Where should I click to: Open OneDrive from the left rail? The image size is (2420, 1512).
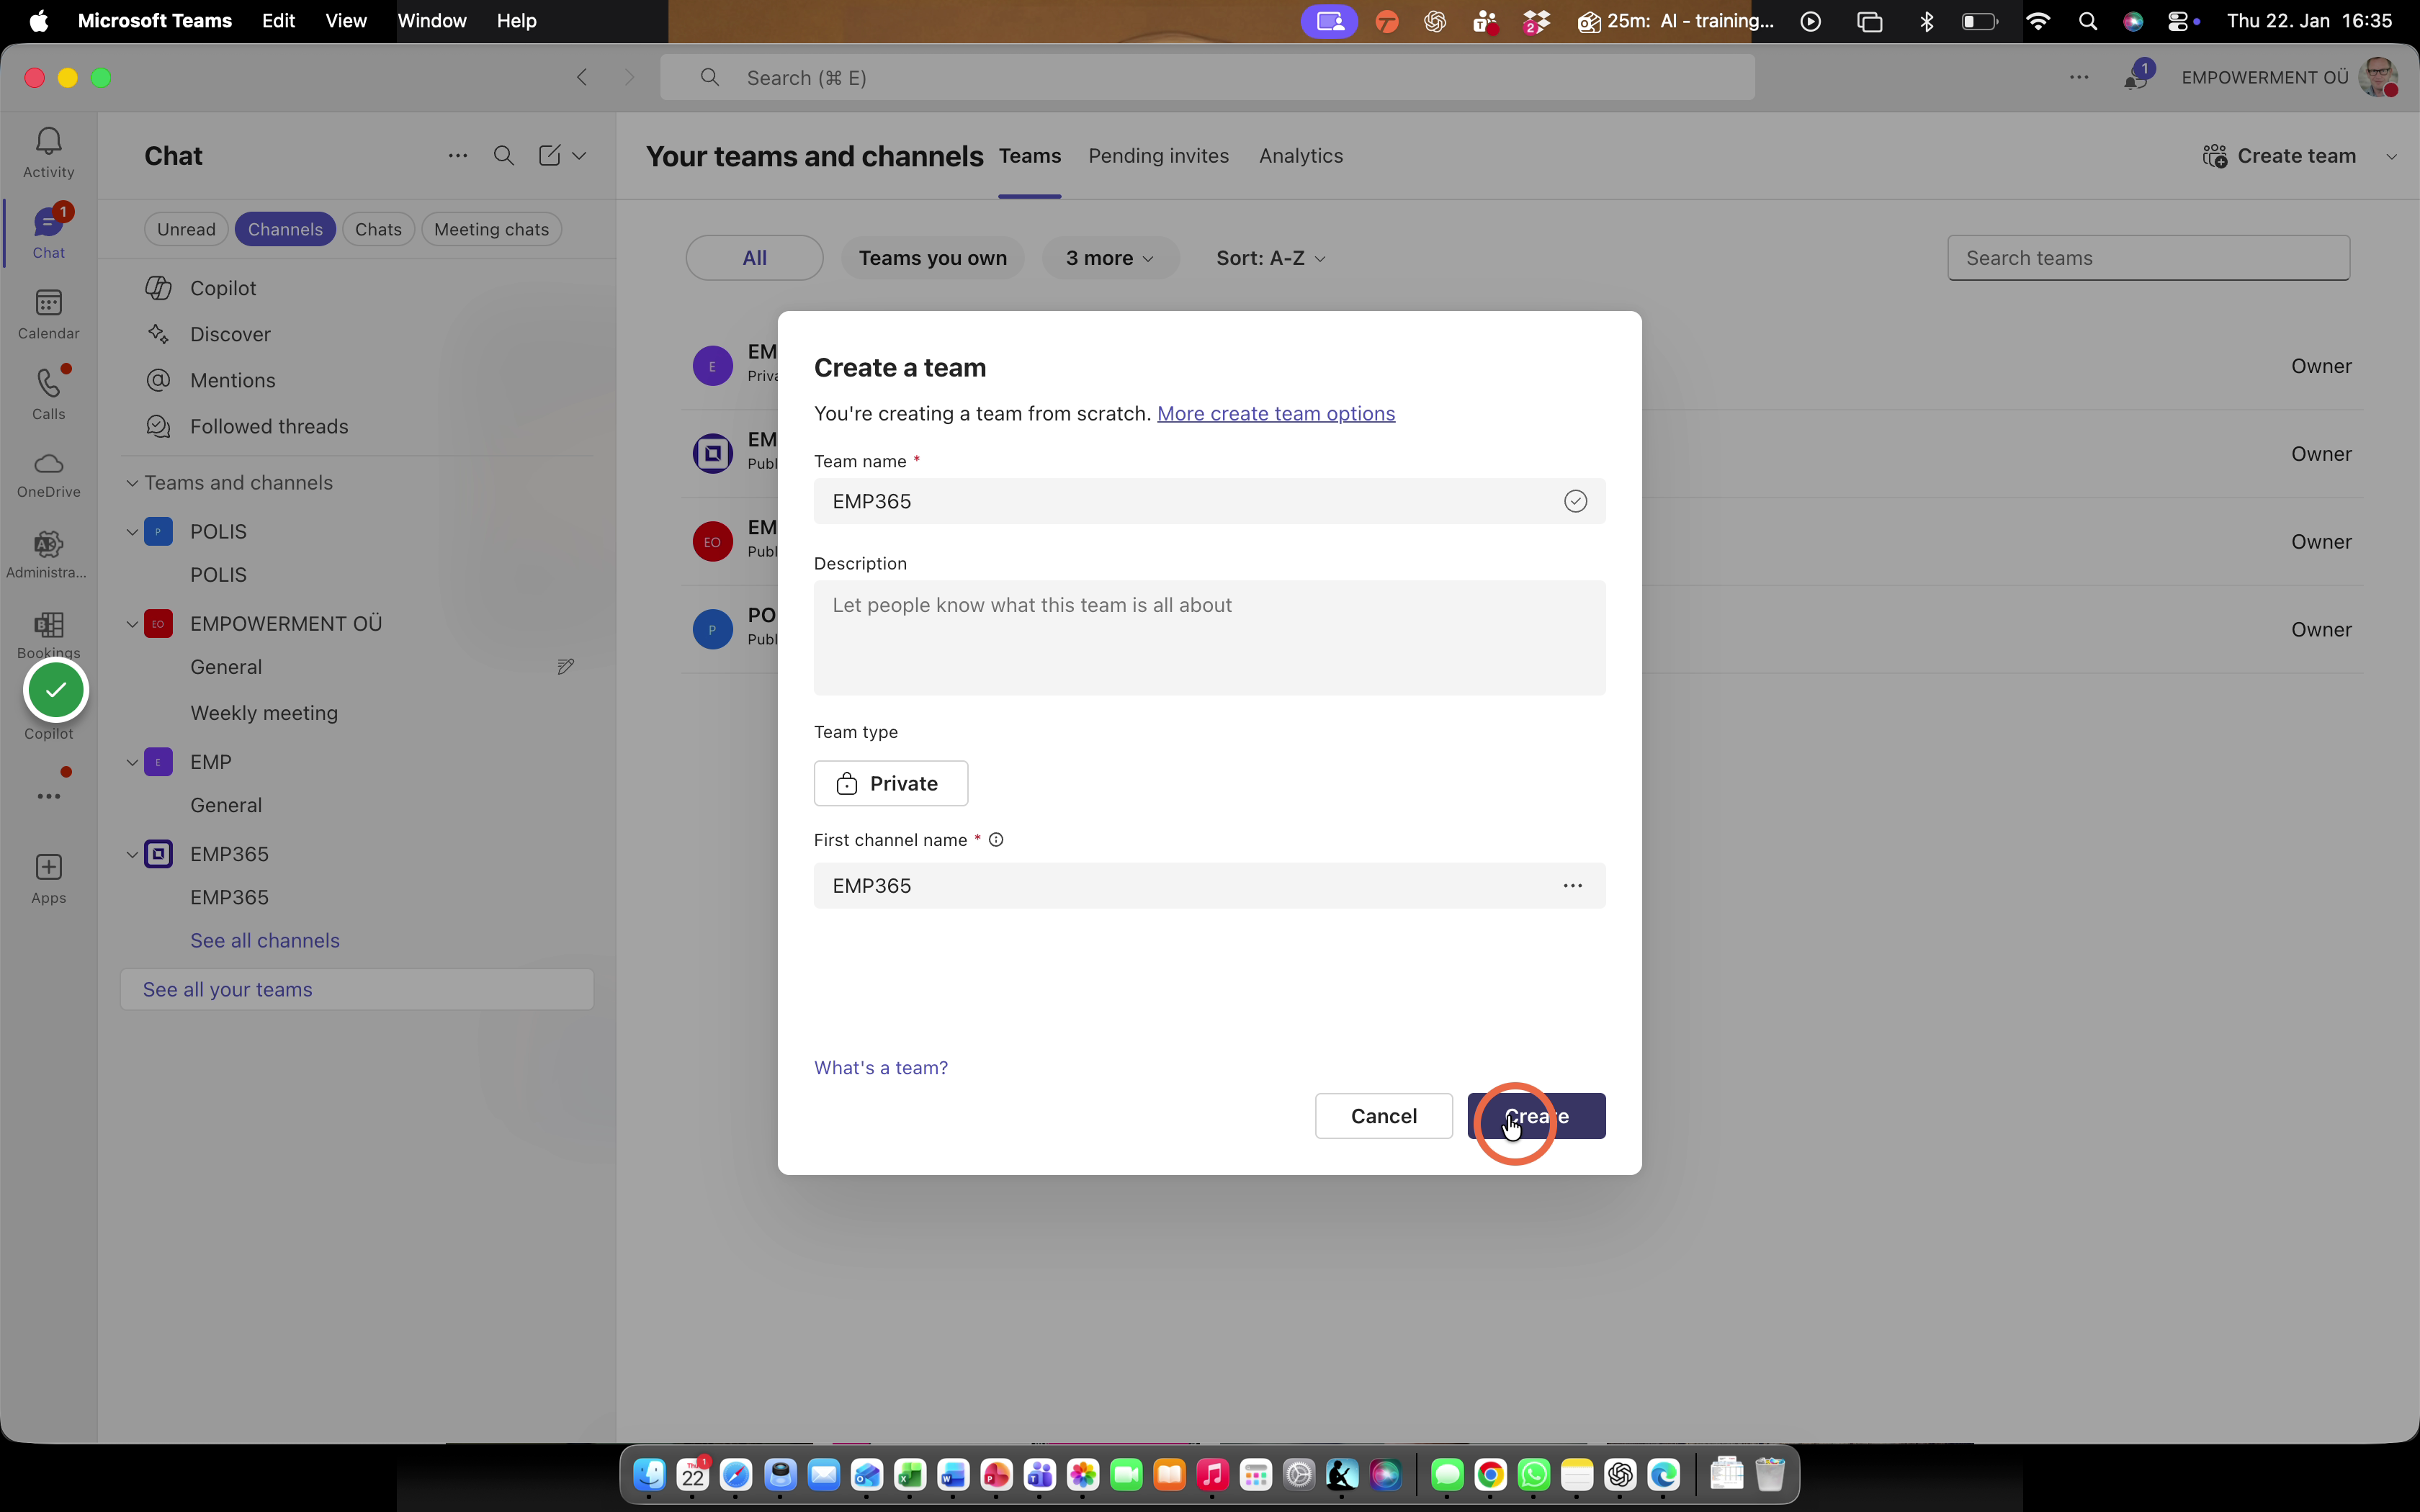tap(48, 475)
